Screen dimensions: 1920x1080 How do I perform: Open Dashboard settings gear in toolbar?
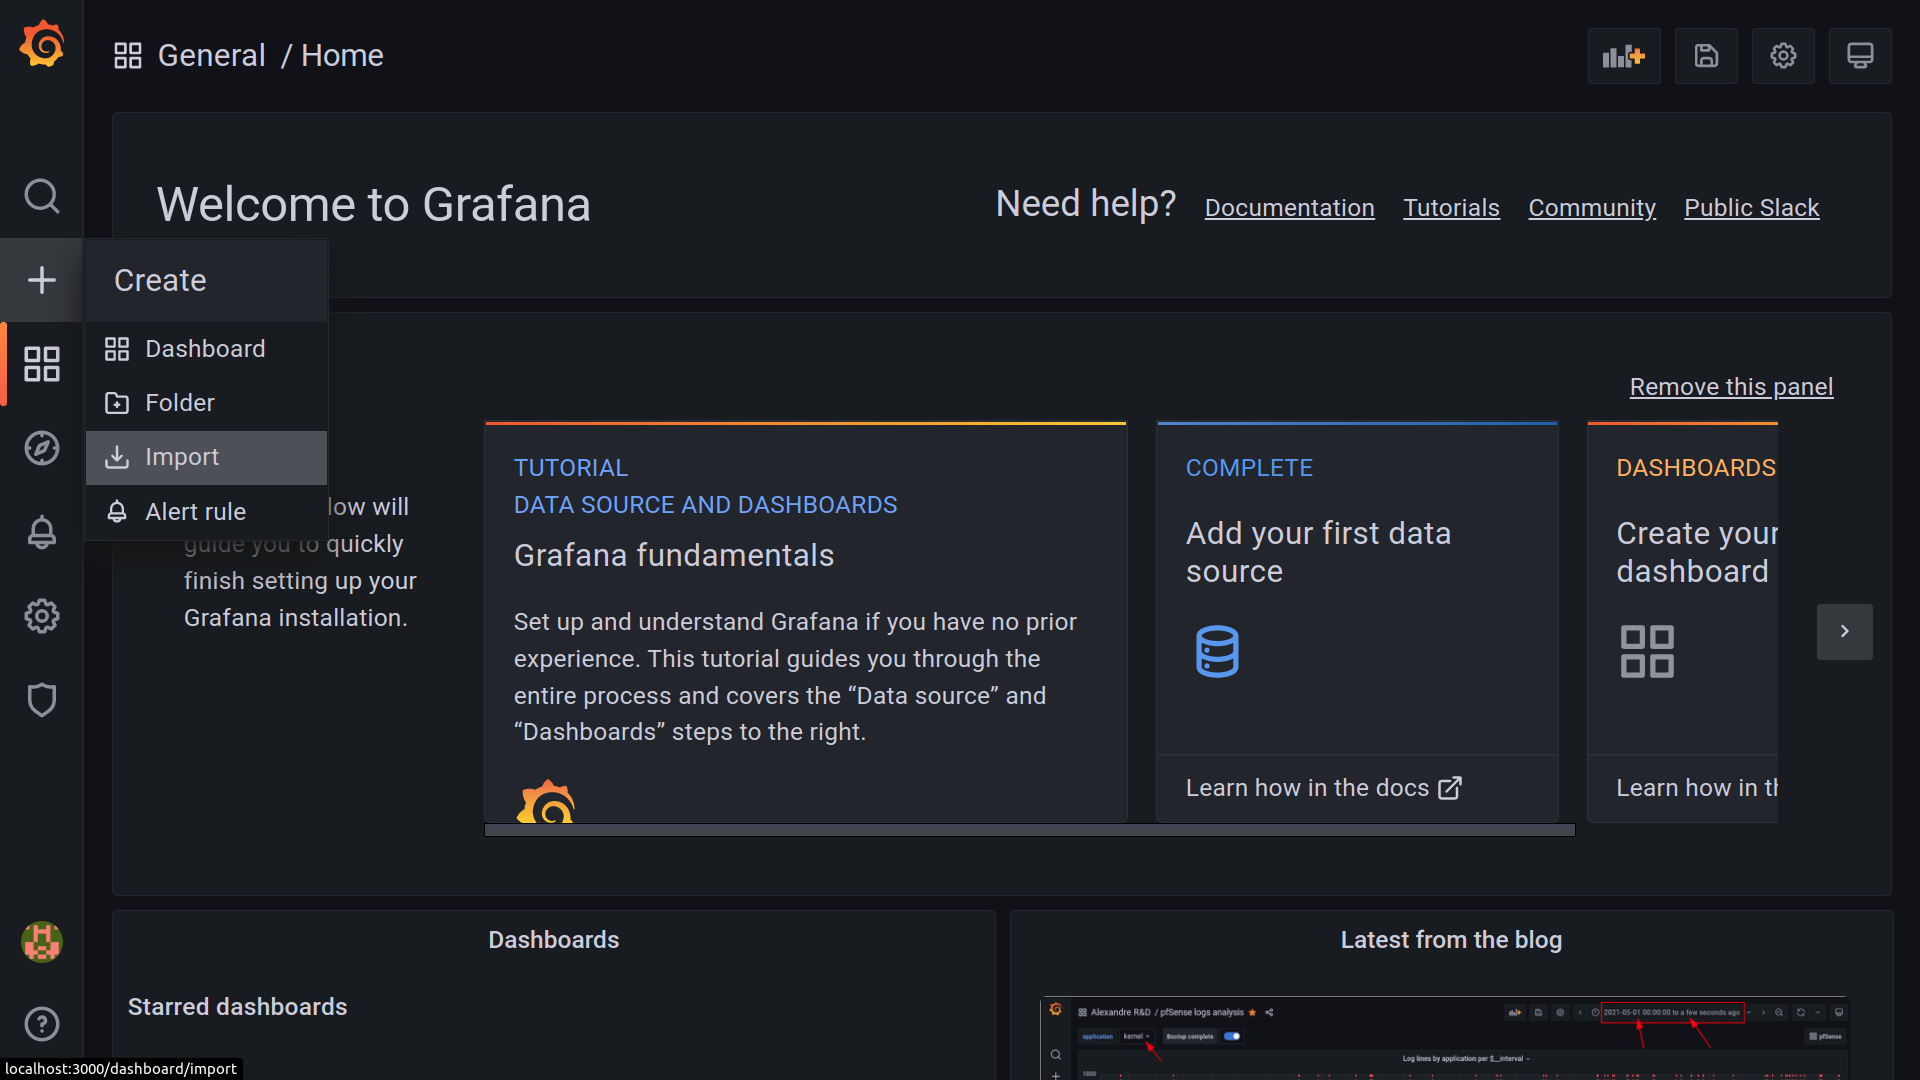[1783, 56]
